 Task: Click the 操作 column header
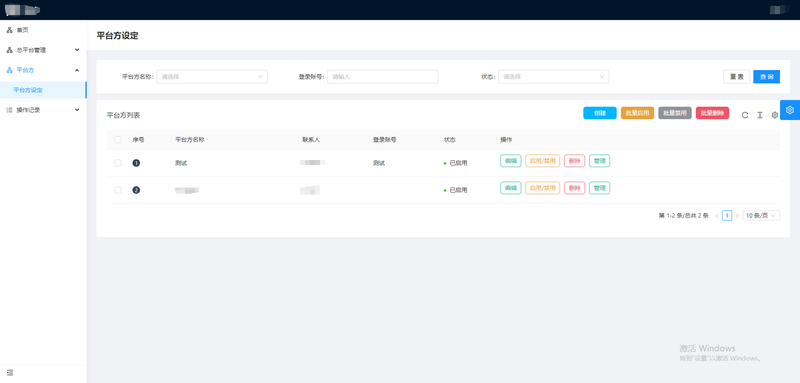click(x=506, y=139)
